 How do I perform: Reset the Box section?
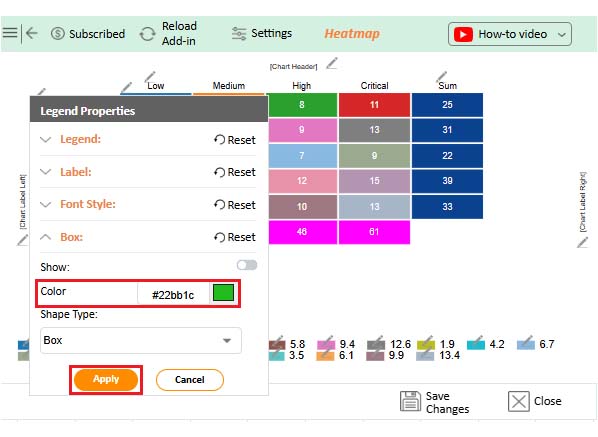click(235, 237)
